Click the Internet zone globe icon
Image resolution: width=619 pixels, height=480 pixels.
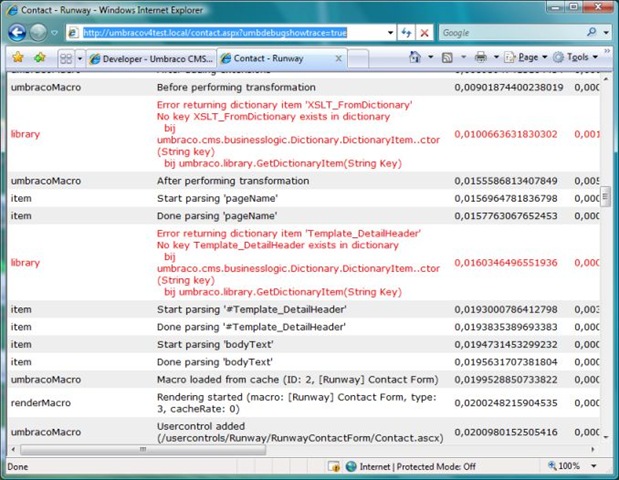[x=351, y=467]
